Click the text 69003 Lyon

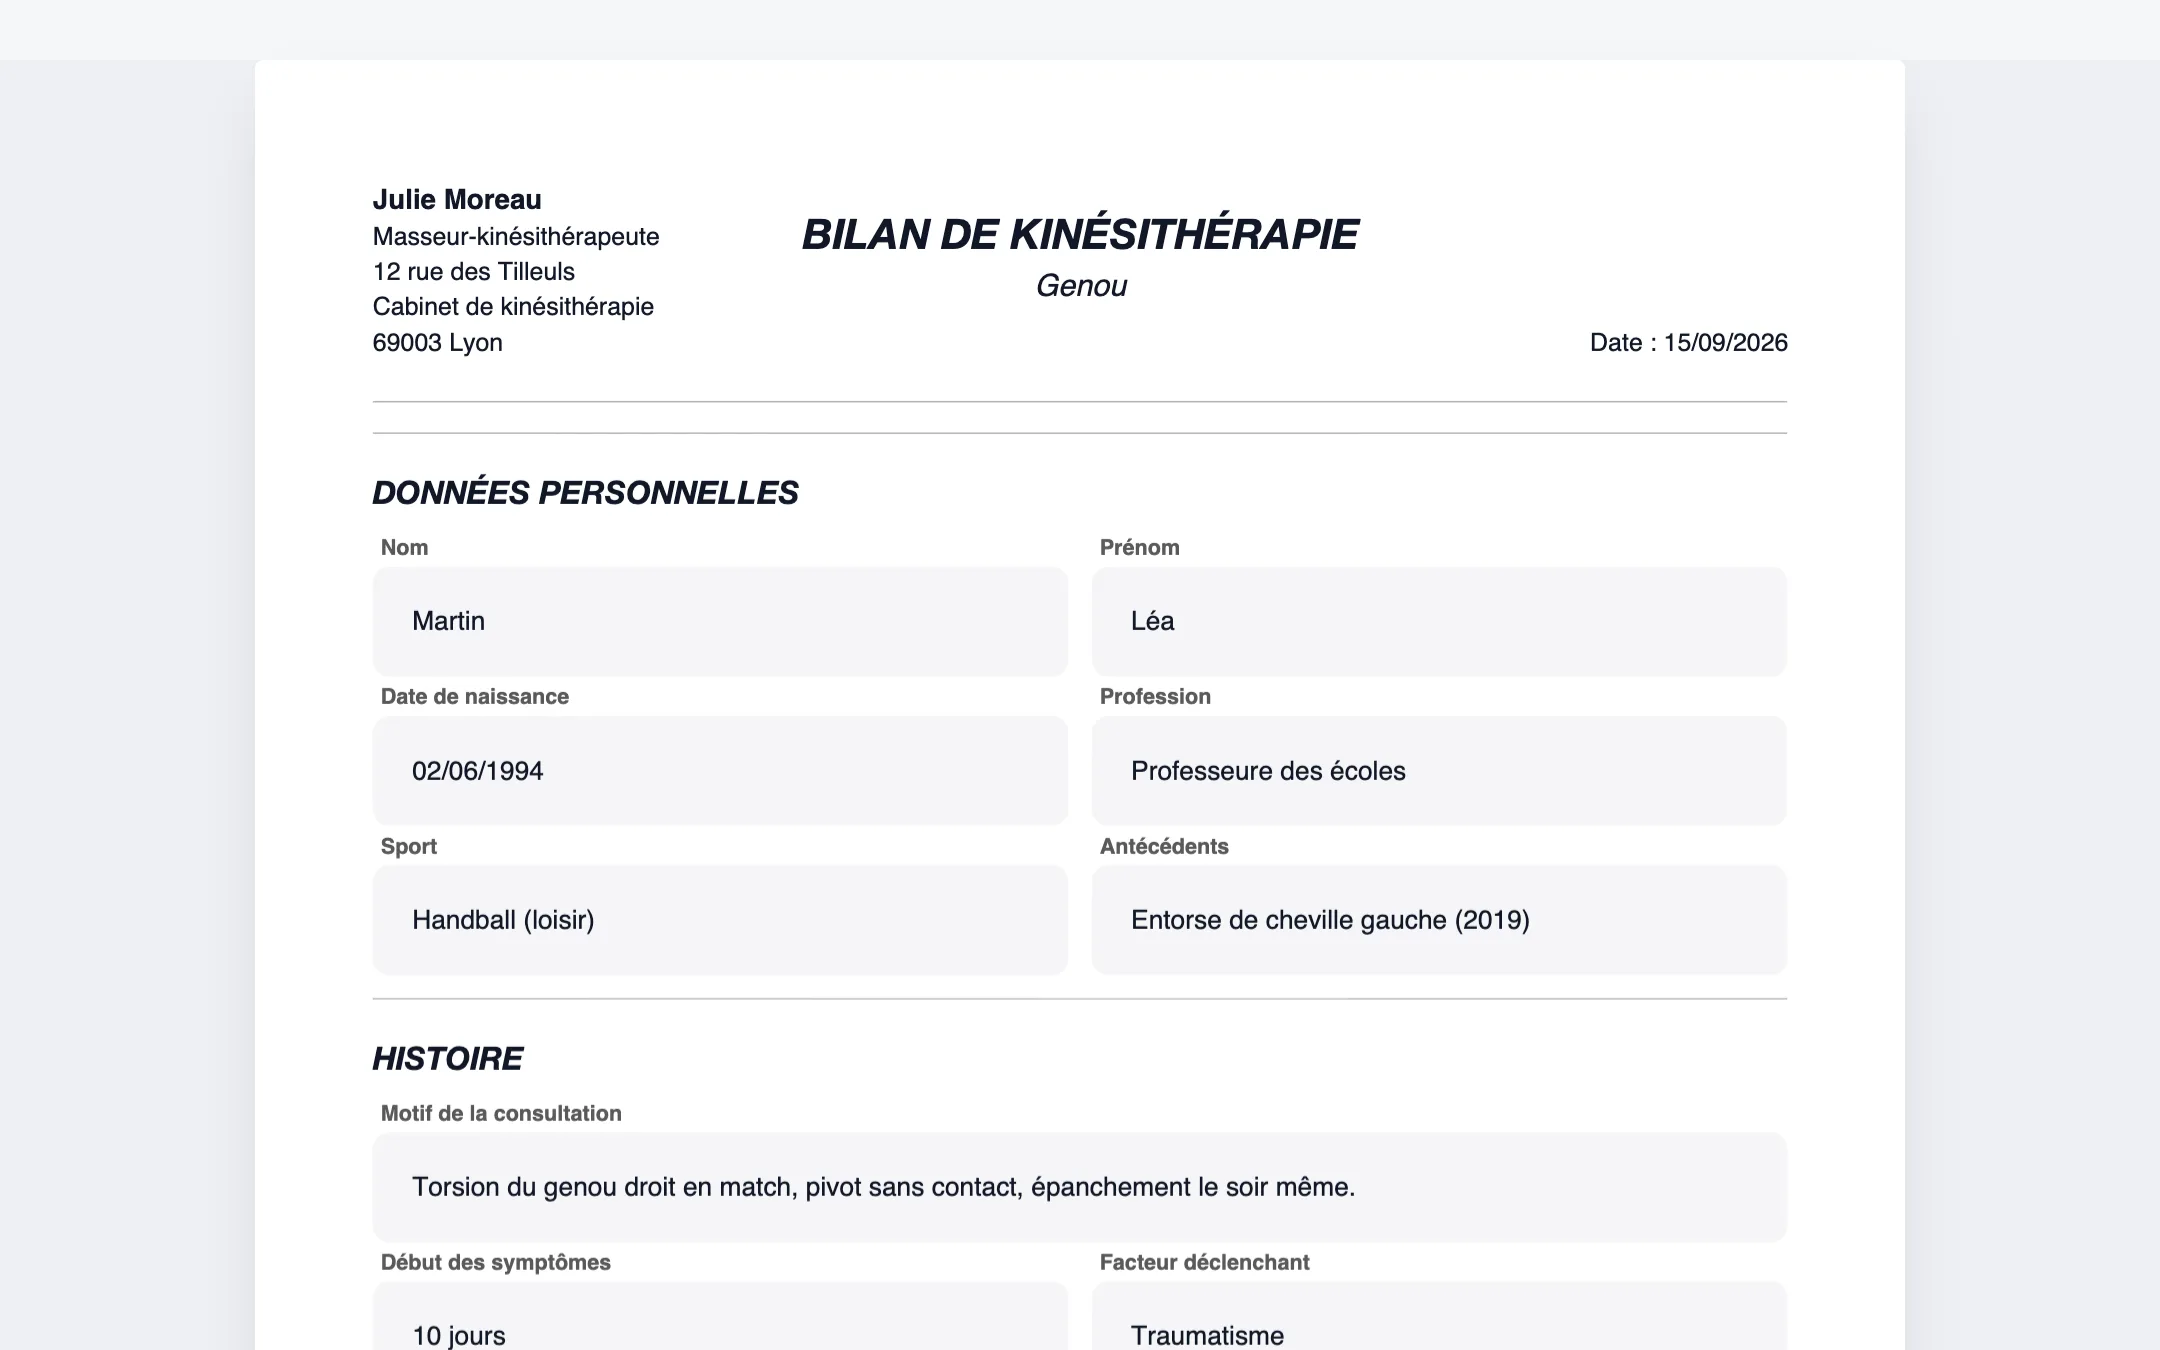pos(438,343)
